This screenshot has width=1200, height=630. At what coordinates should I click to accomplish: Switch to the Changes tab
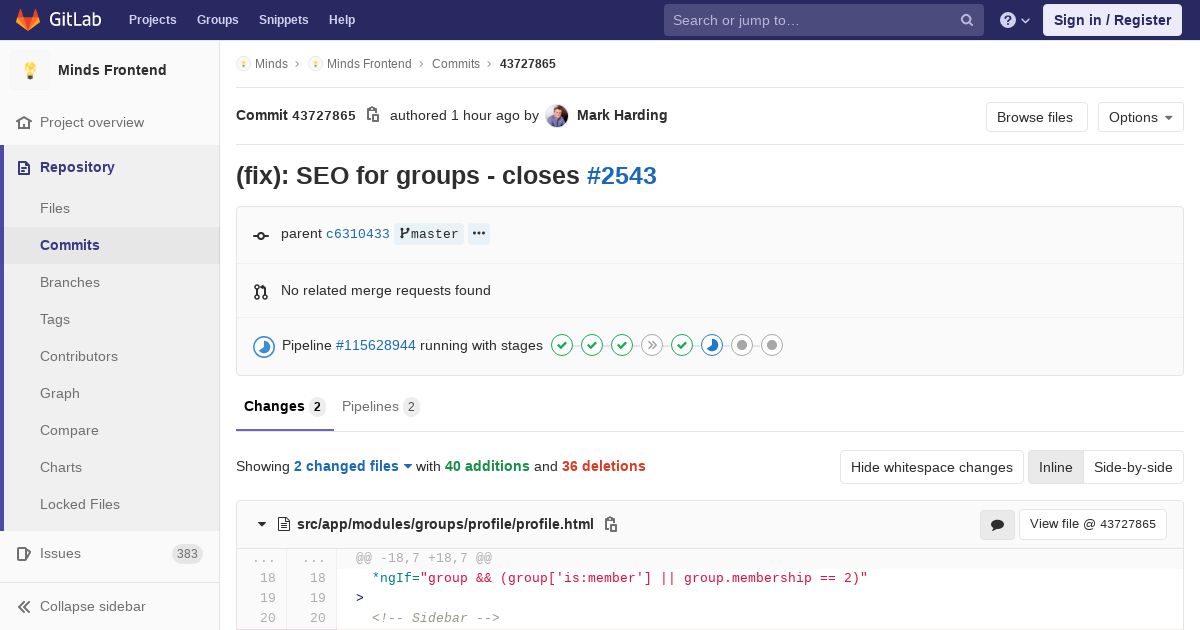click(x=285, y=406)
